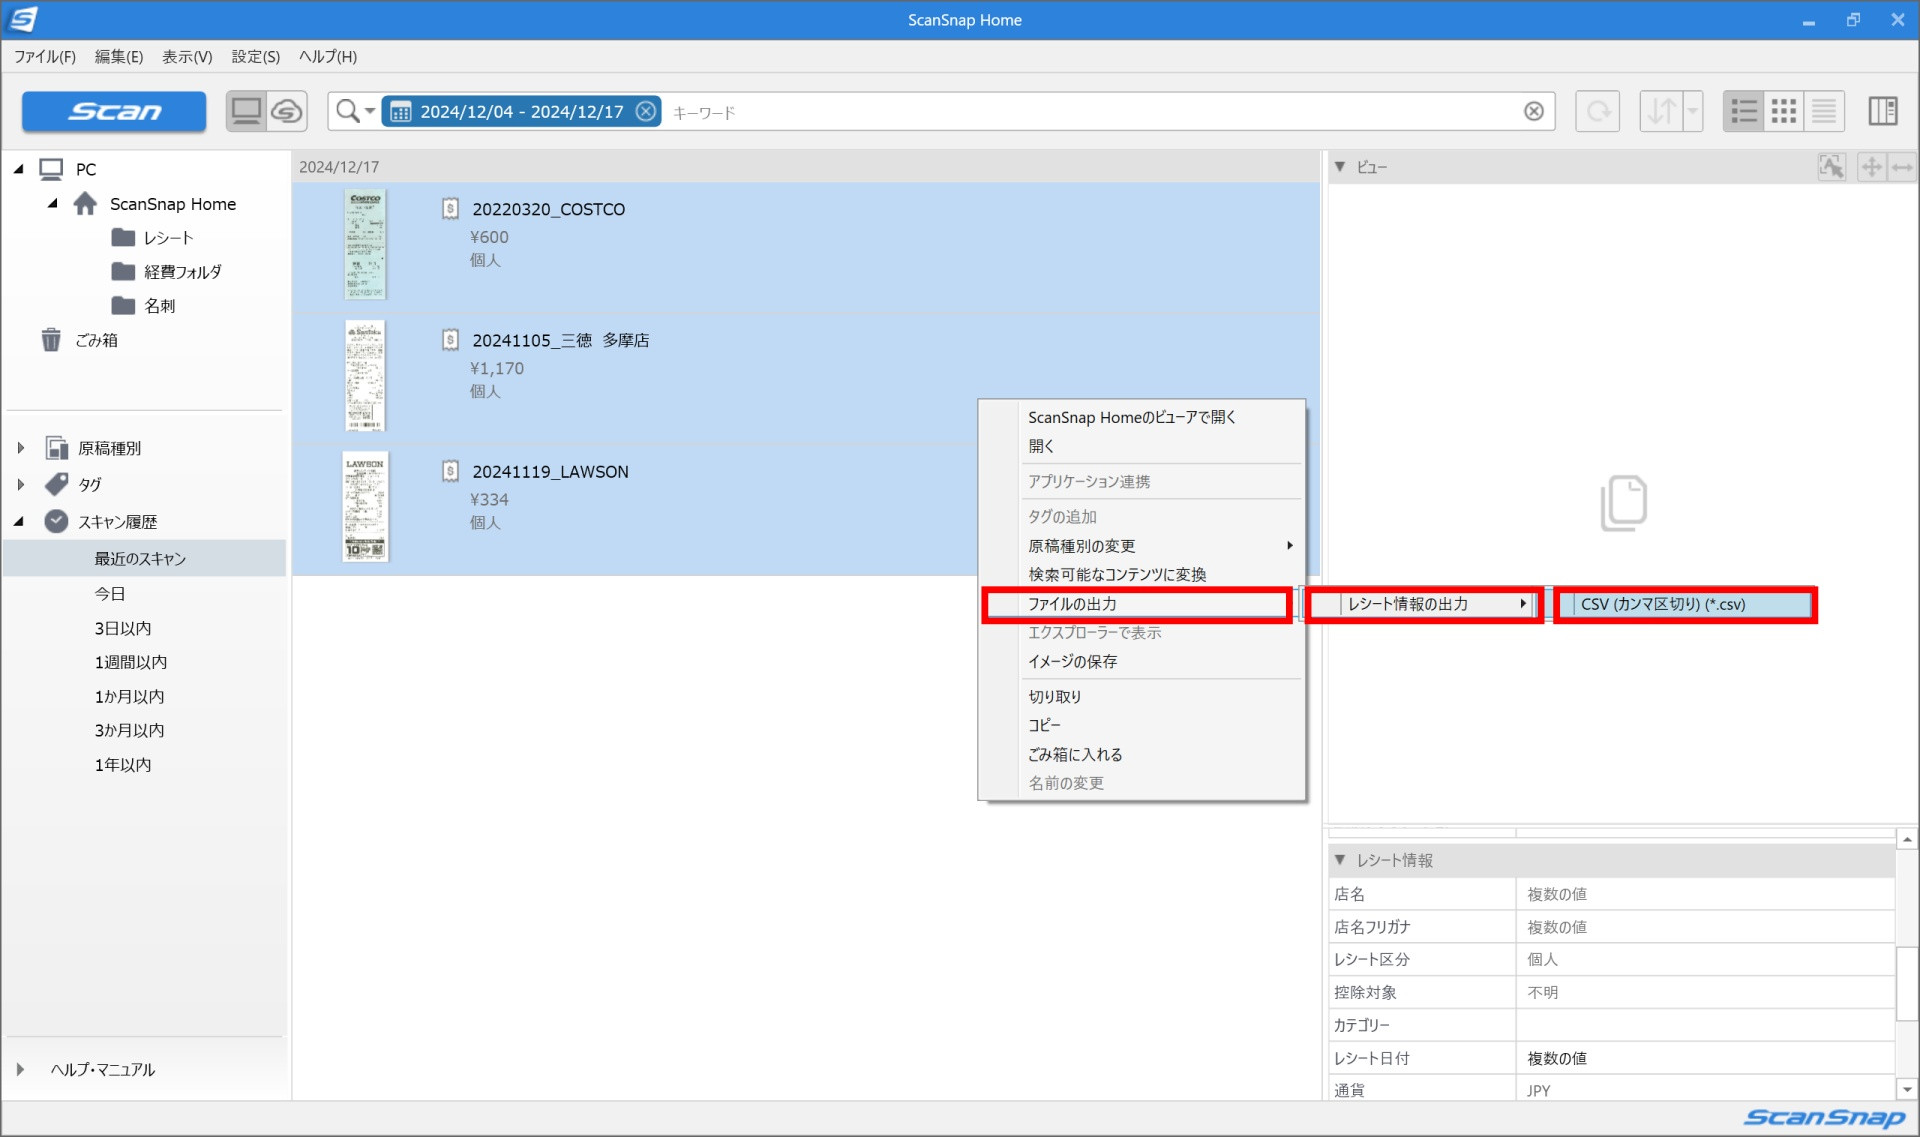Open the 編集(E) menu
Viewport: 1920px width, 1137px height.
tap(118, 57)
